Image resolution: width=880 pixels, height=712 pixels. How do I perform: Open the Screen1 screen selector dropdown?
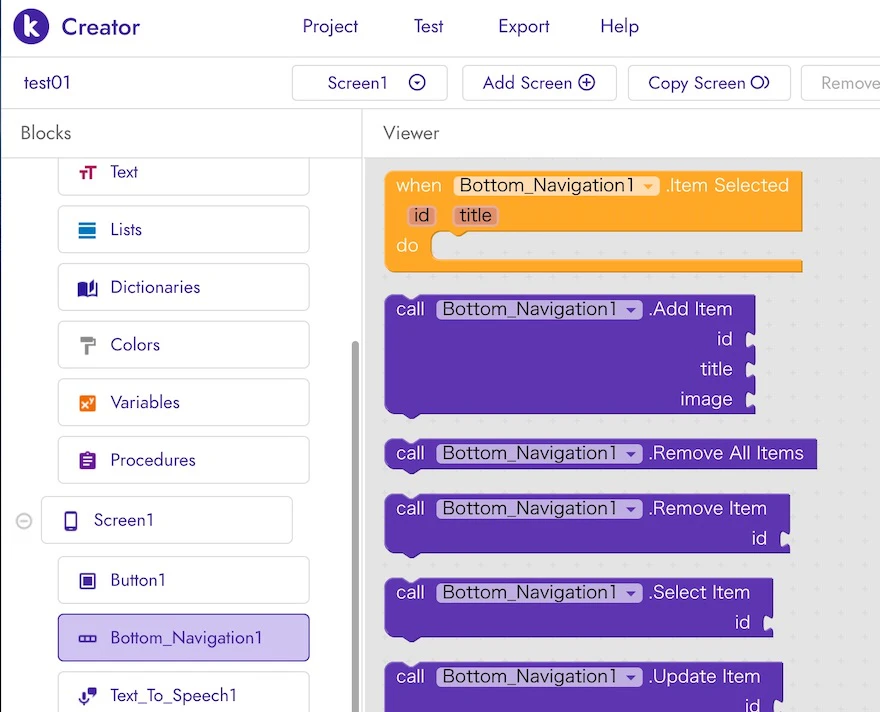(369, 83)
